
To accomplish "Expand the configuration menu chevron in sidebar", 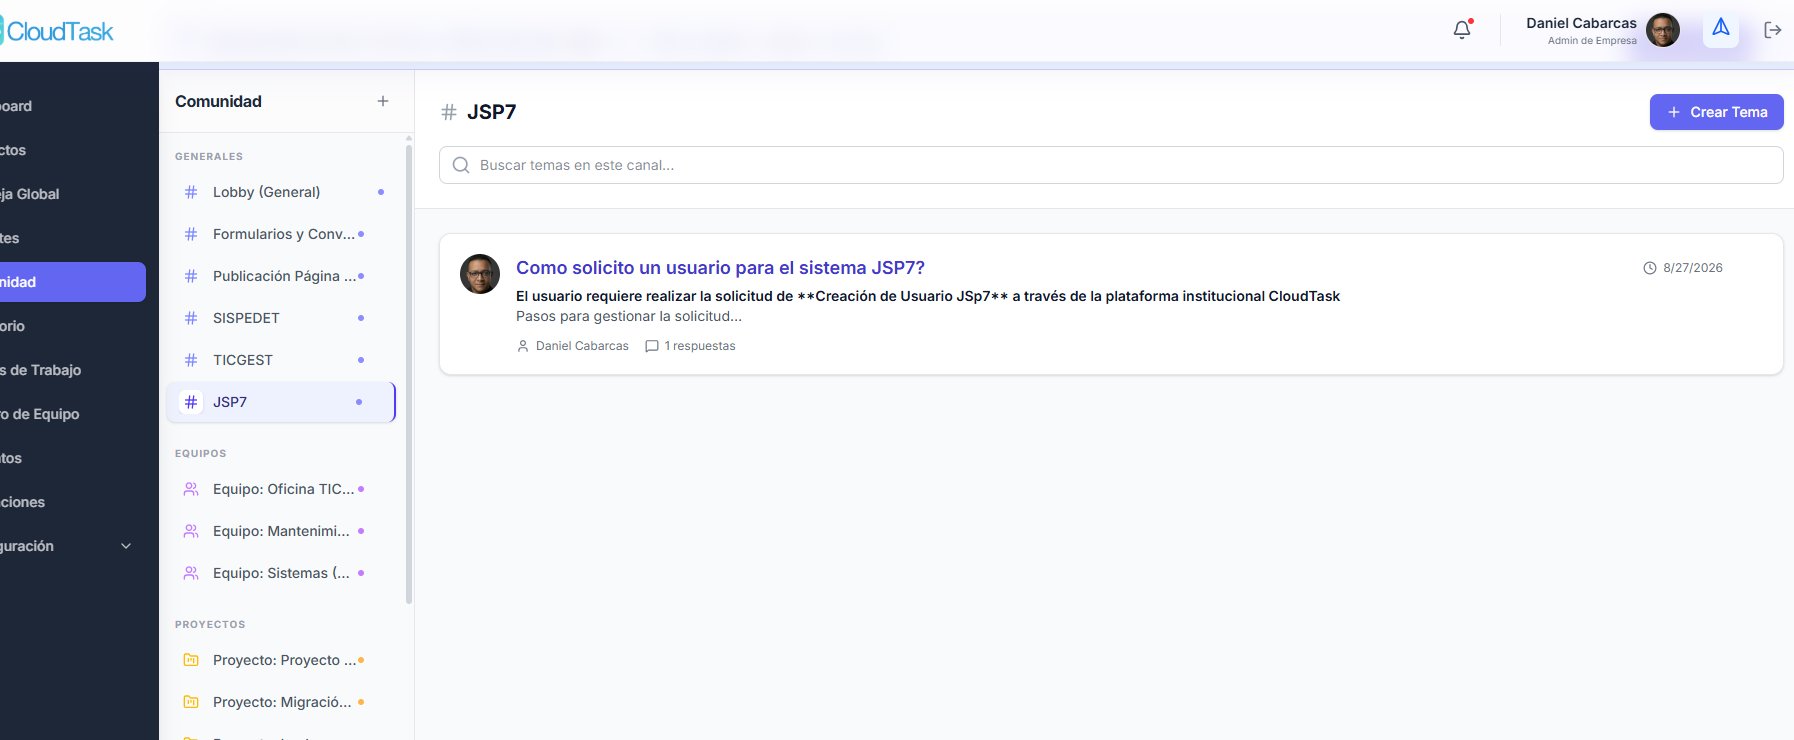I will (x=126, y=546).
